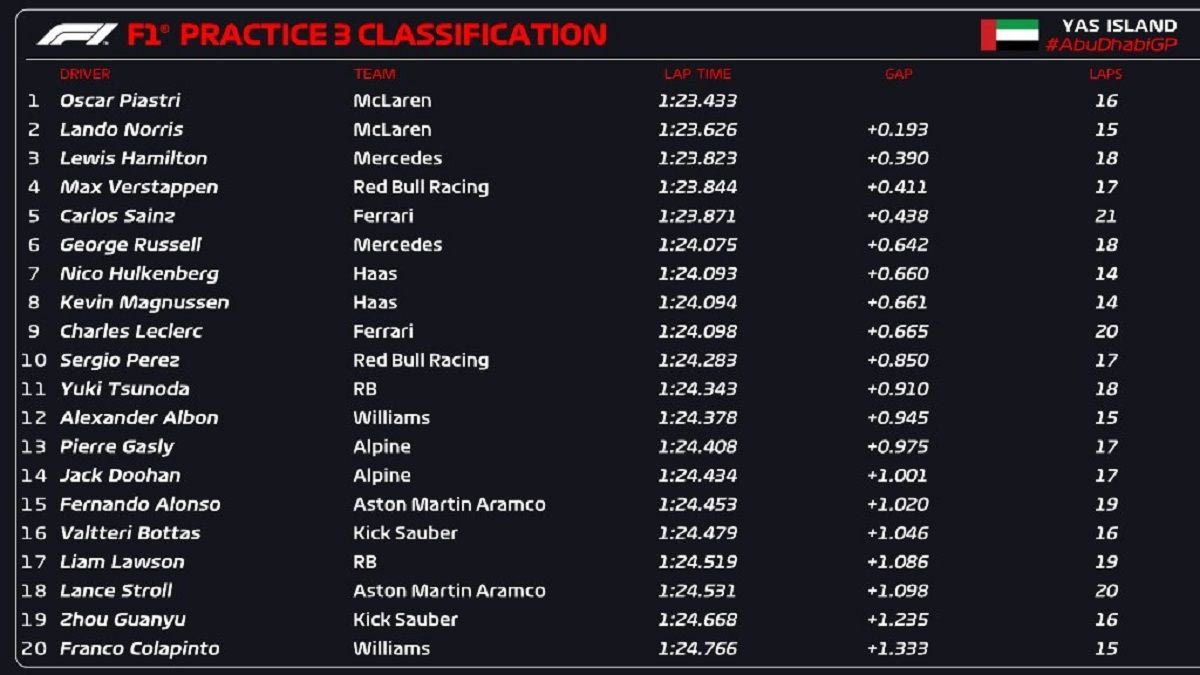The image size is (1200, 675).
Task: Select Zhou Guanyu's Kick Sauber team
Action: (405, 620)
